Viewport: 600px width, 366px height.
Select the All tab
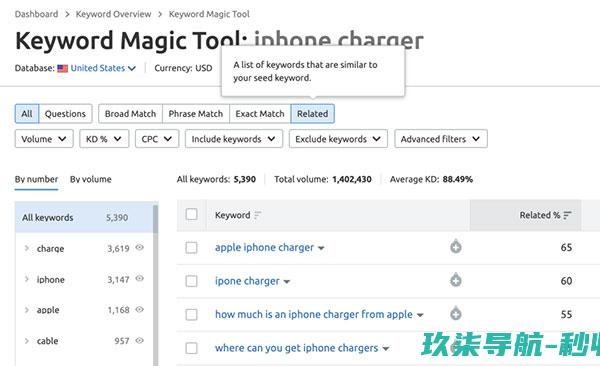(x=27, y=114)
